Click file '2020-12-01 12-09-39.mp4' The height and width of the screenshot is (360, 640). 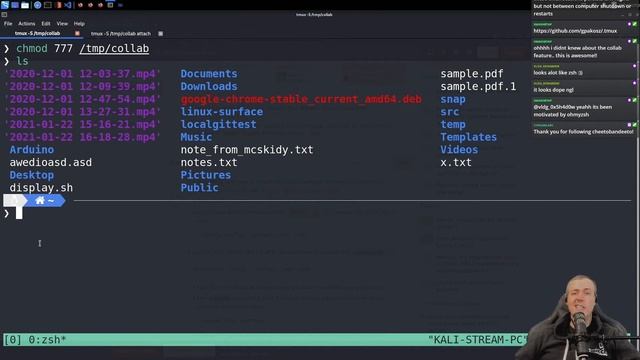point(82,87)
